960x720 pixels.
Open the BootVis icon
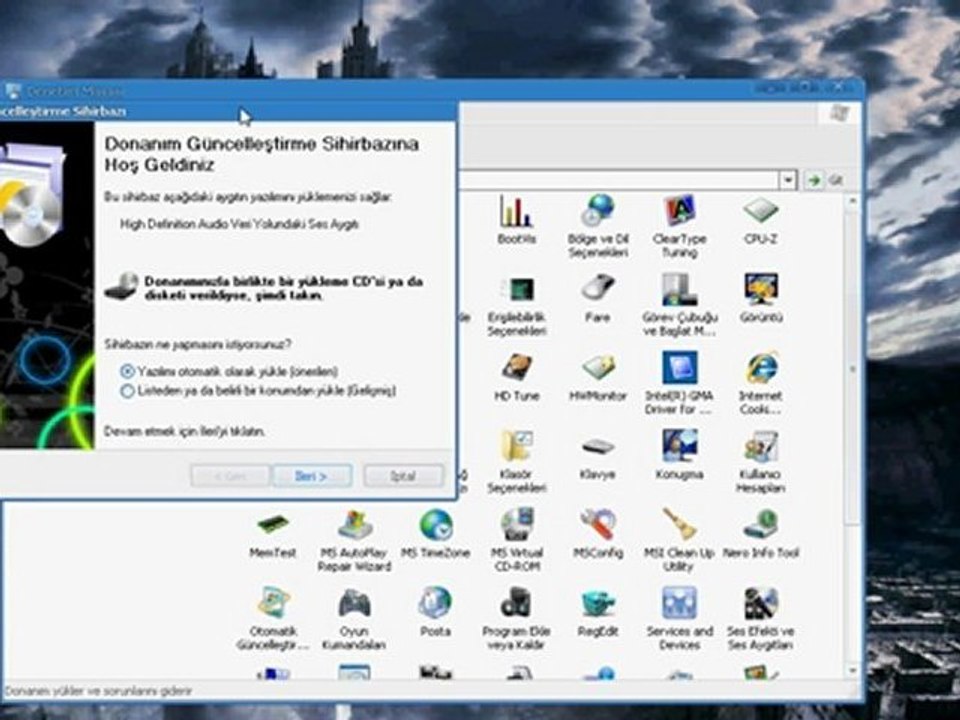pos(516,212)
